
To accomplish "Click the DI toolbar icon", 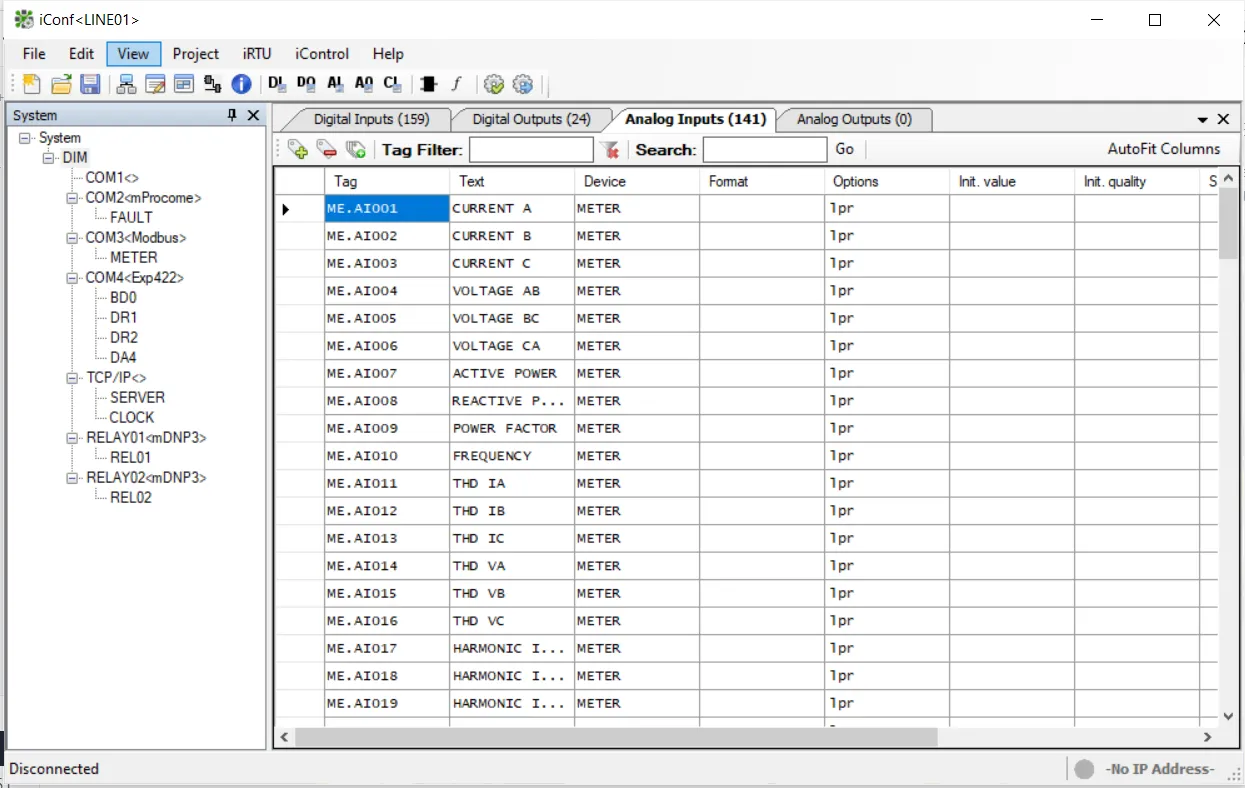I will (x=277, y=84).
